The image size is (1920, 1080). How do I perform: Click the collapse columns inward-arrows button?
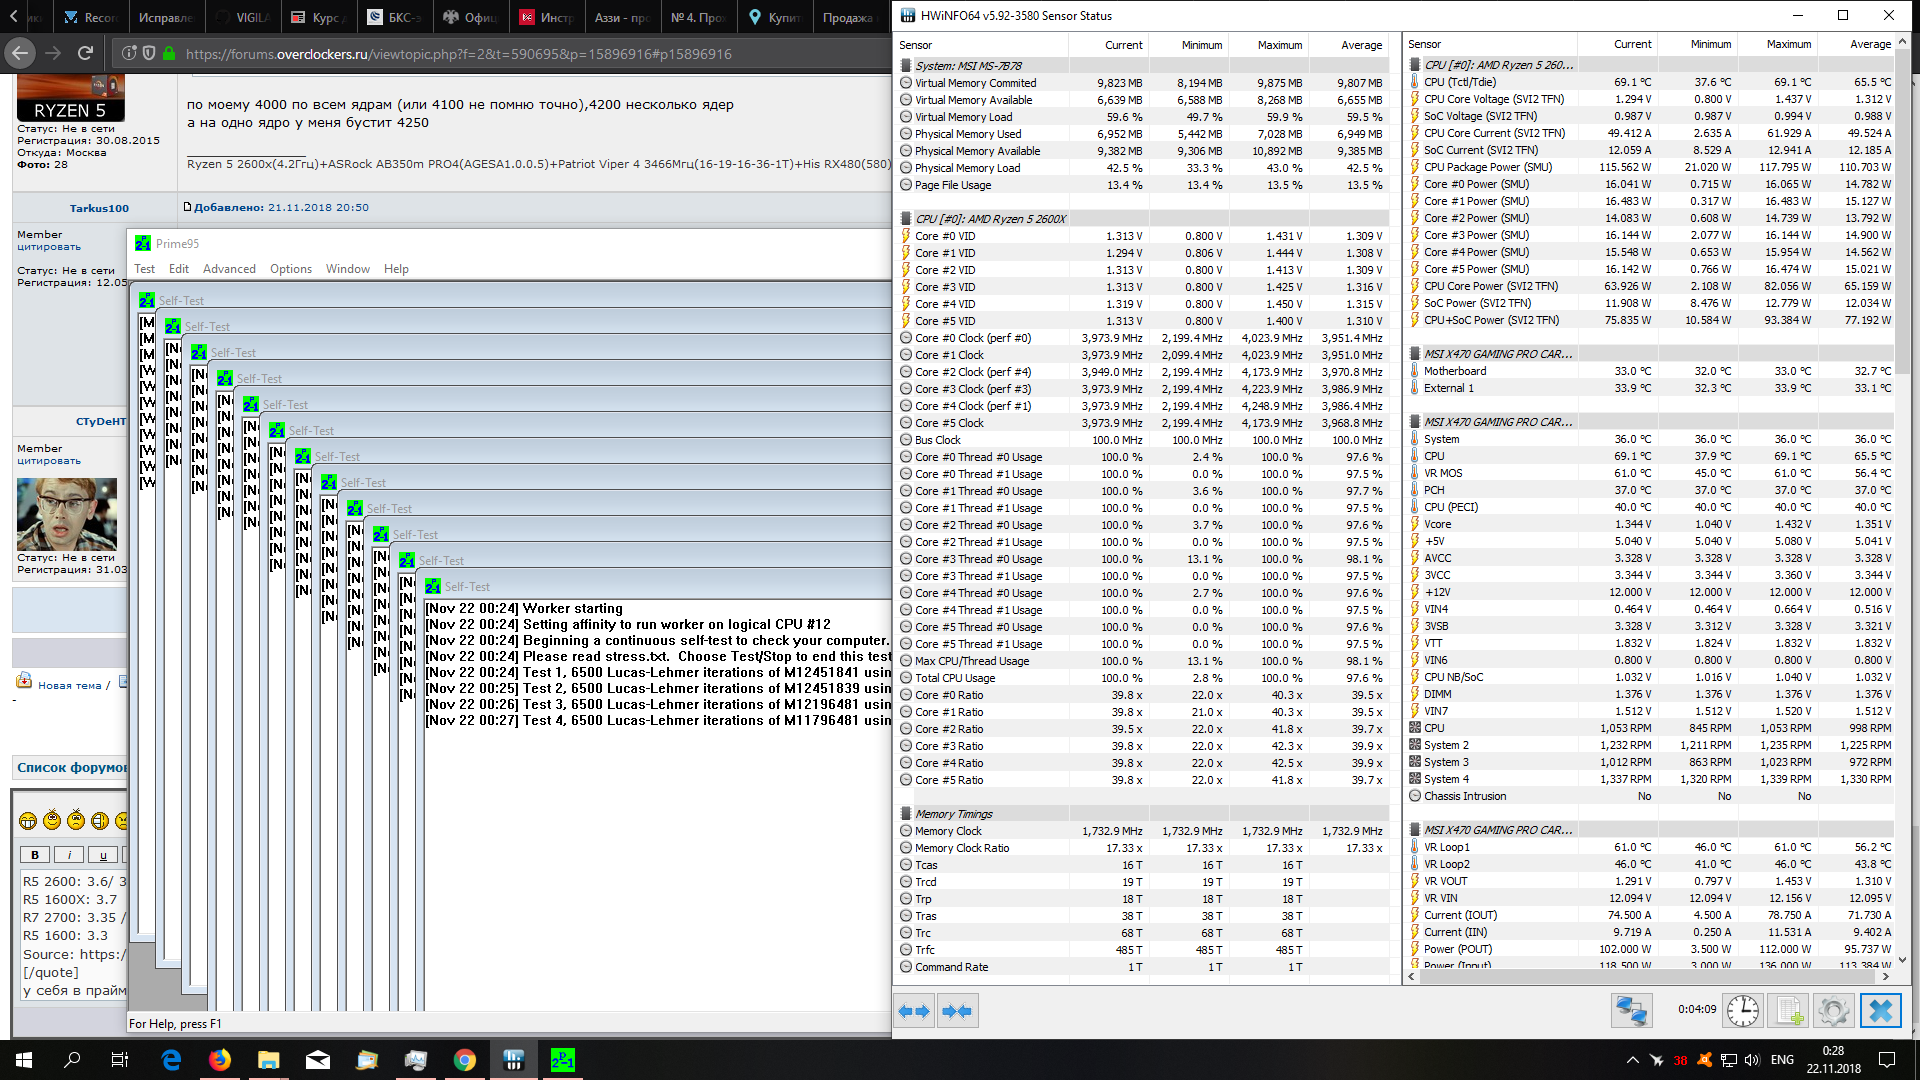pyautogui.click(x=957, y=1011)
